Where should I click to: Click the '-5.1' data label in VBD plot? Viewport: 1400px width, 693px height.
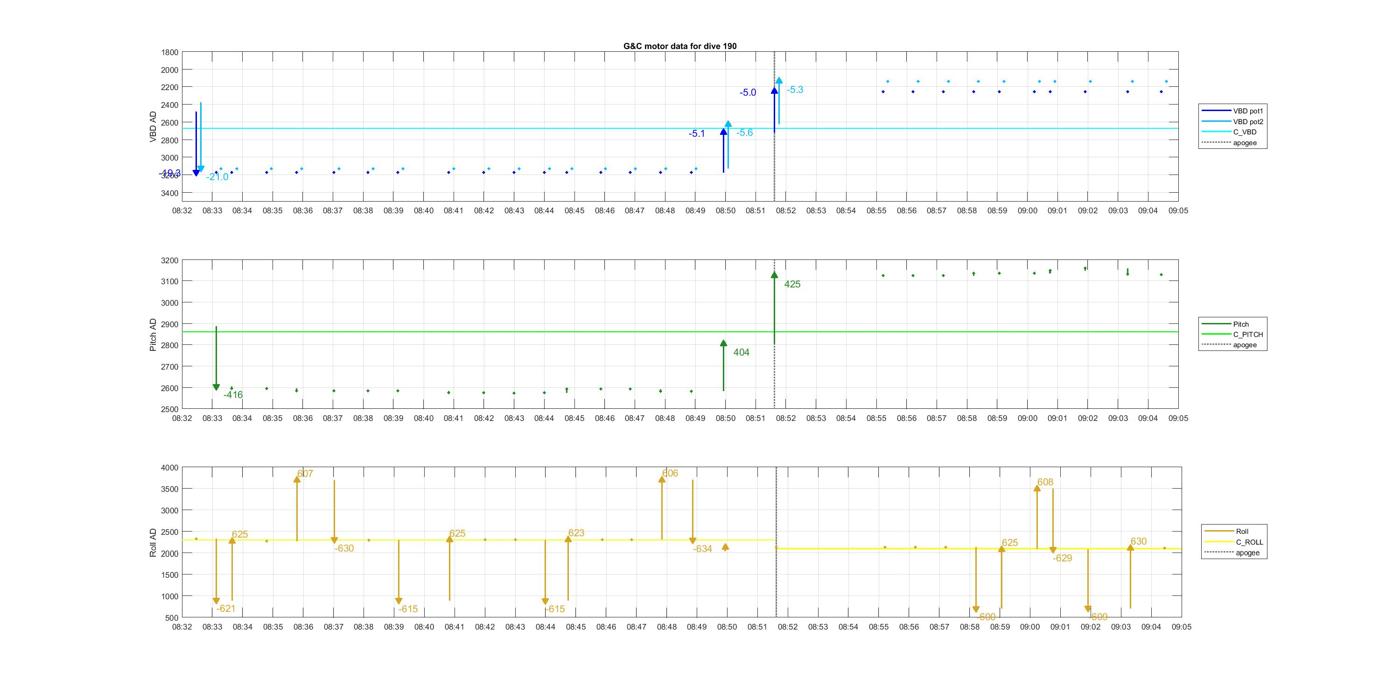pos(697,133)
